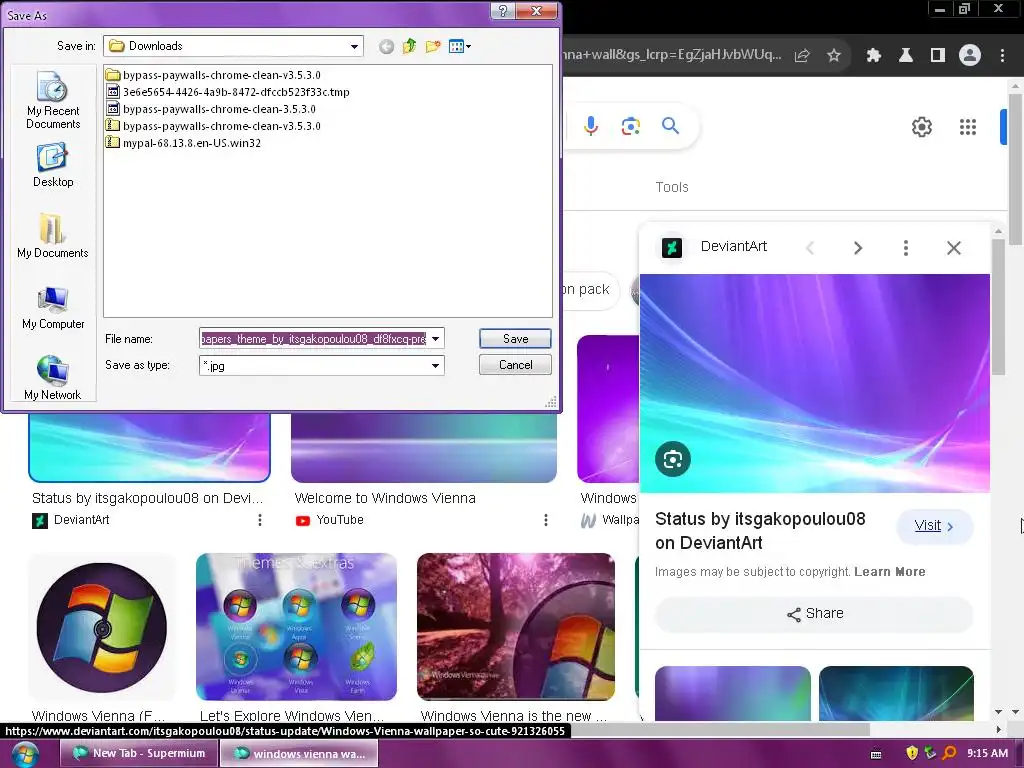The width and height of the screenshot is (1024, 768).
Task: Show next image in preview panel
Action: [857, 248]
